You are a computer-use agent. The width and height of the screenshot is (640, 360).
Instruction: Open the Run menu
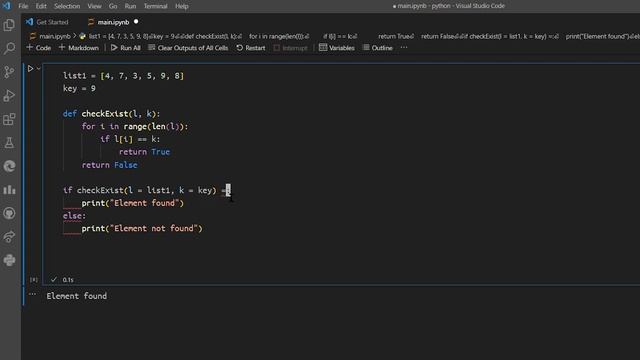pos(130,6)
